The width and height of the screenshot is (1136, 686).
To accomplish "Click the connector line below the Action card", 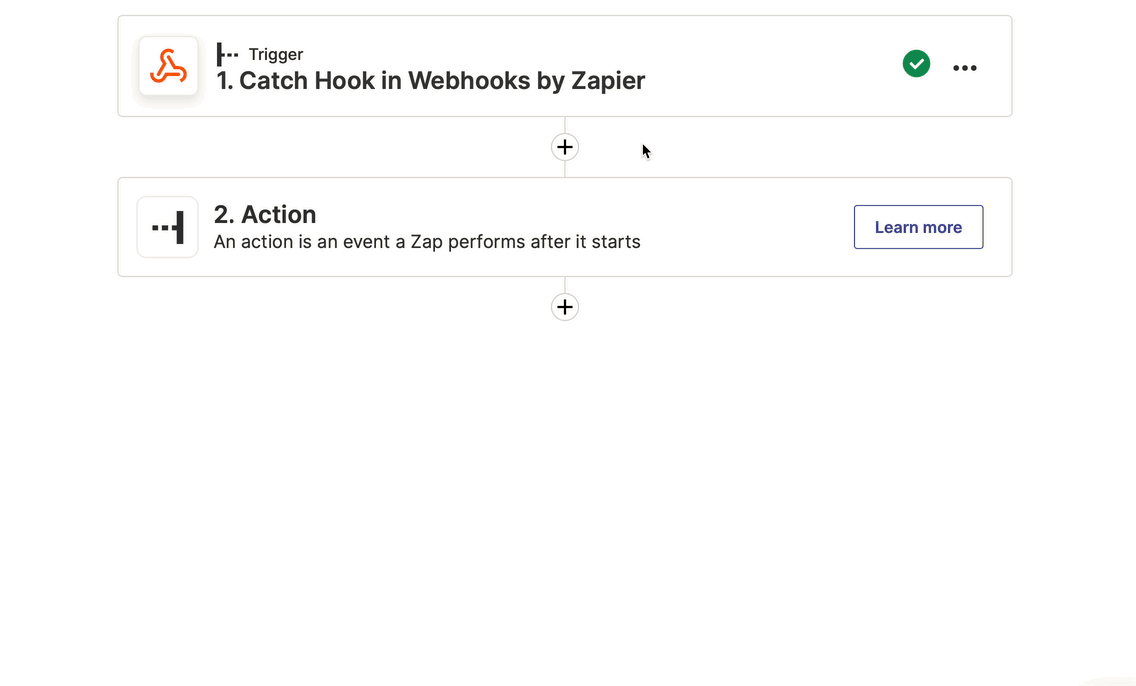I will 565,285.
